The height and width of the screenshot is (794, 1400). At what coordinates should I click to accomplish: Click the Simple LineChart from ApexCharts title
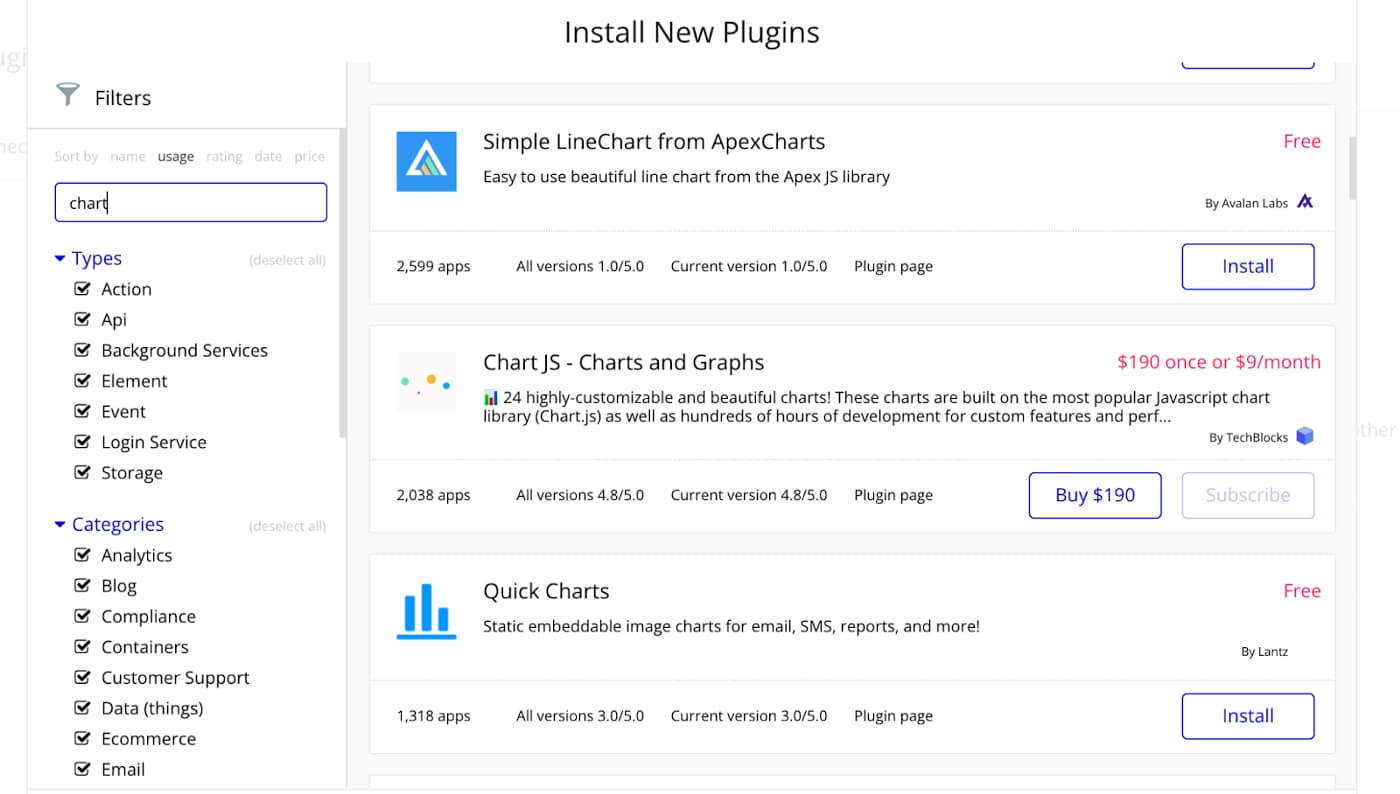[654, 141]
